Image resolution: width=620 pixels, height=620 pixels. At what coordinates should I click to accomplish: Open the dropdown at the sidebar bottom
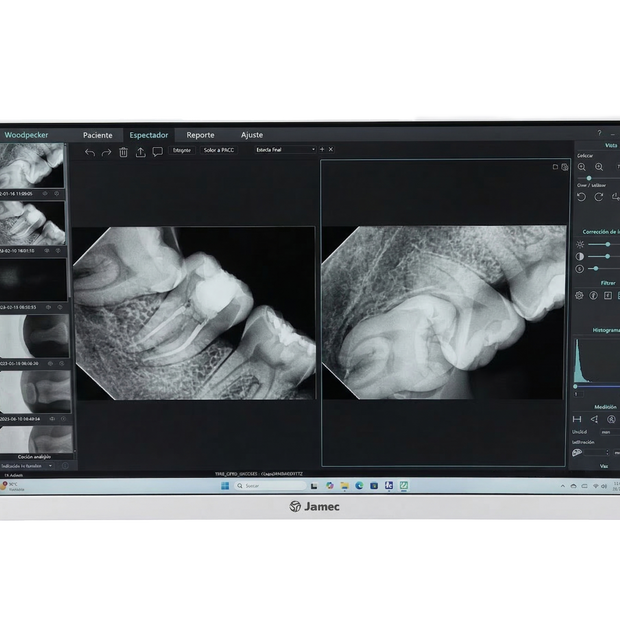[x=27, y=466]
